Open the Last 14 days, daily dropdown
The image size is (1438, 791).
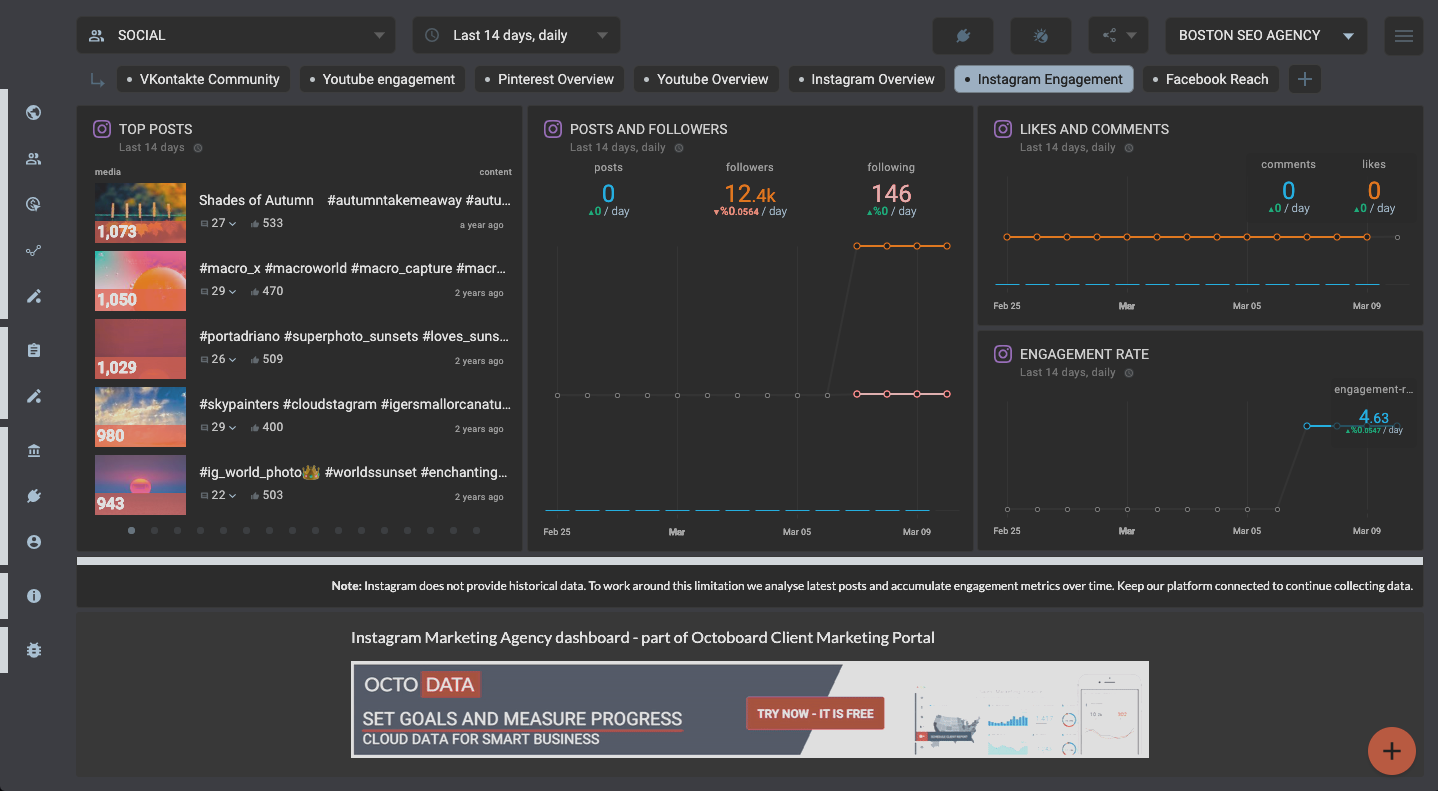point(516,35)
